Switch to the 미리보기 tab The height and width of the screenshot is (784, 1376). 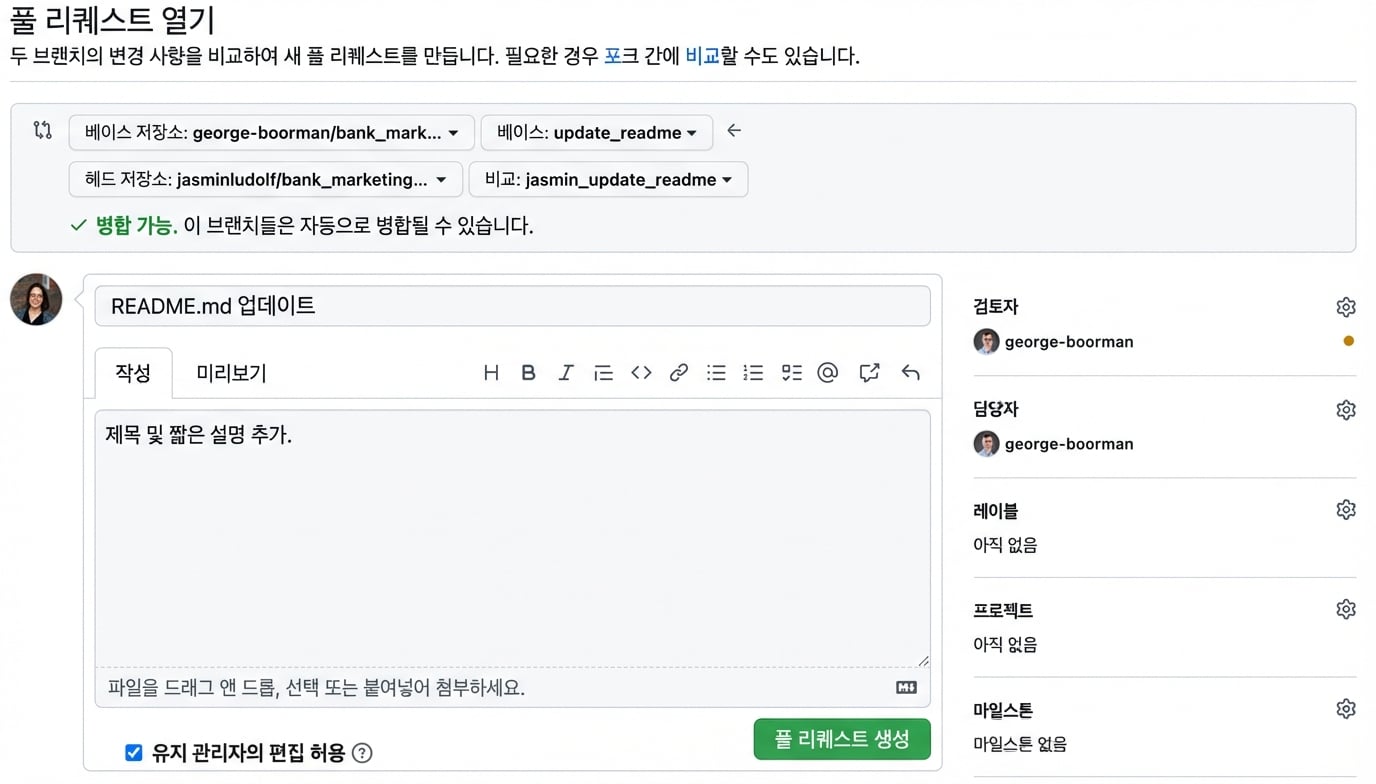tap(231, 373)
